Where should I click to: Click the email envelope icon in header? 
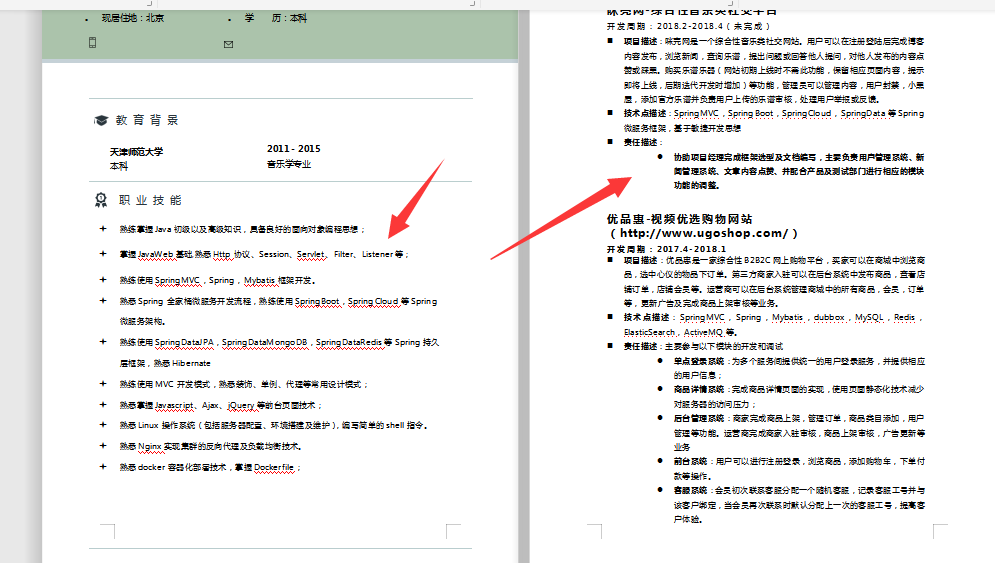228,44
